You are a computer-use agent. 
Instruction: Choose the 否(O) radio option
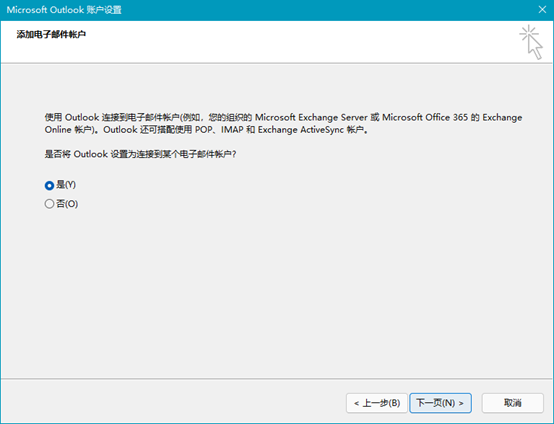[x=49, y=204]
